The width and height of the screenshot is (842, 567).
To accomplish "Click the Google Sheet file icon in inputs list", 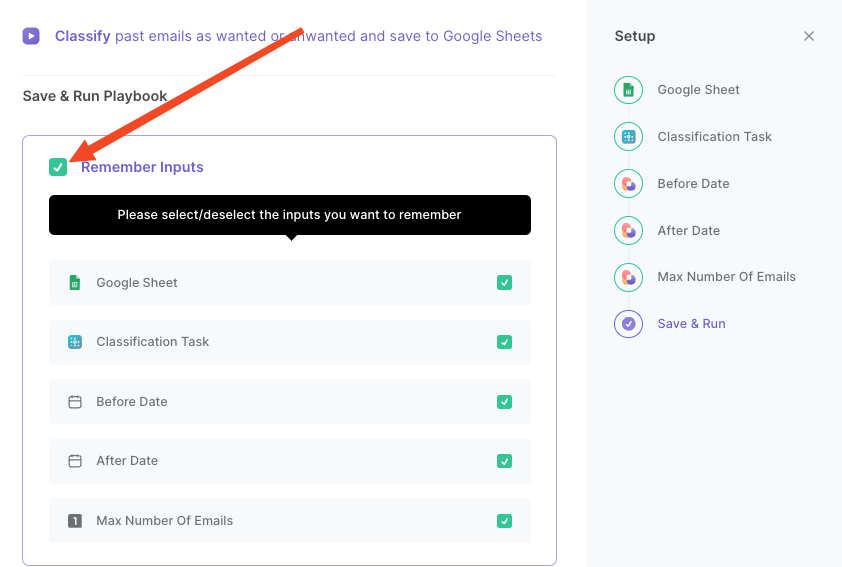I will 75,282.
